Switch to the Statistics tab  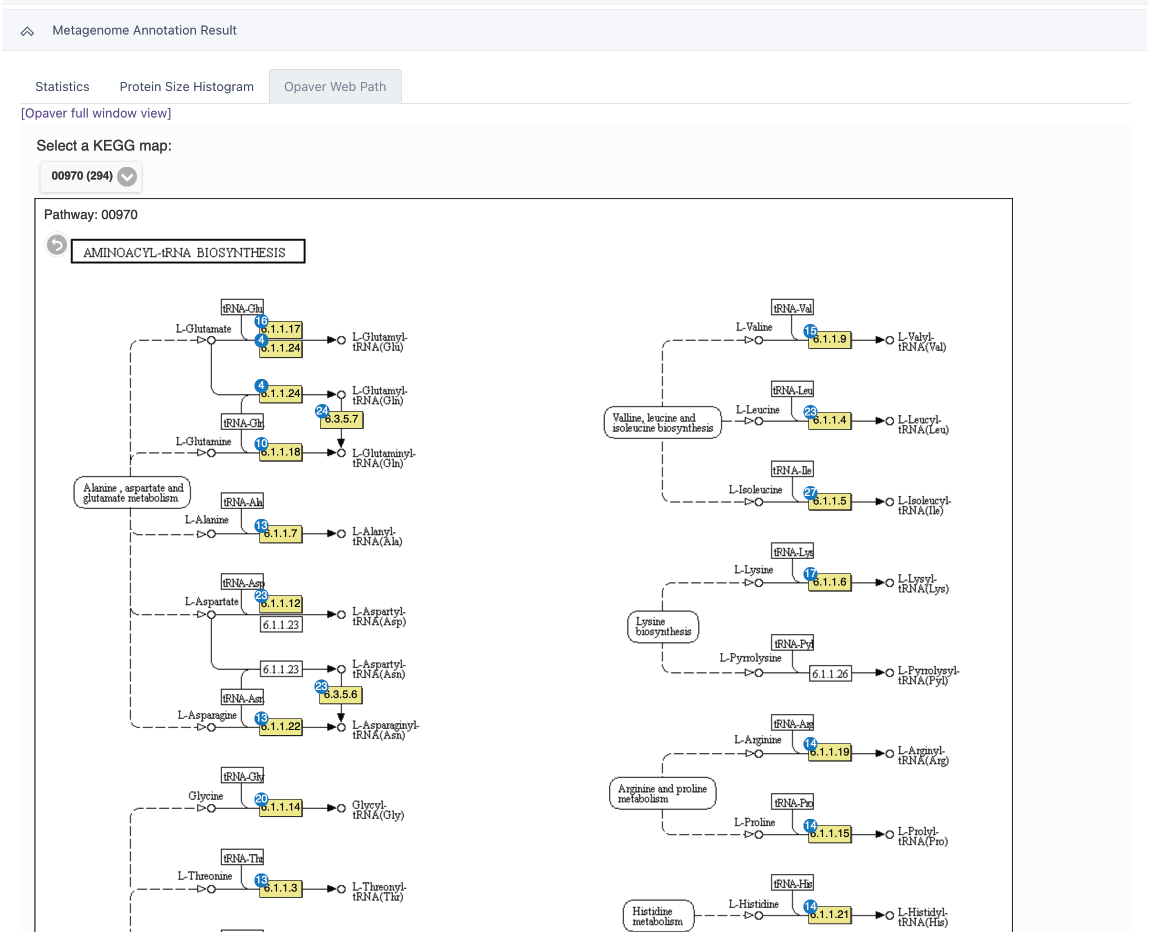pos(62,86)
